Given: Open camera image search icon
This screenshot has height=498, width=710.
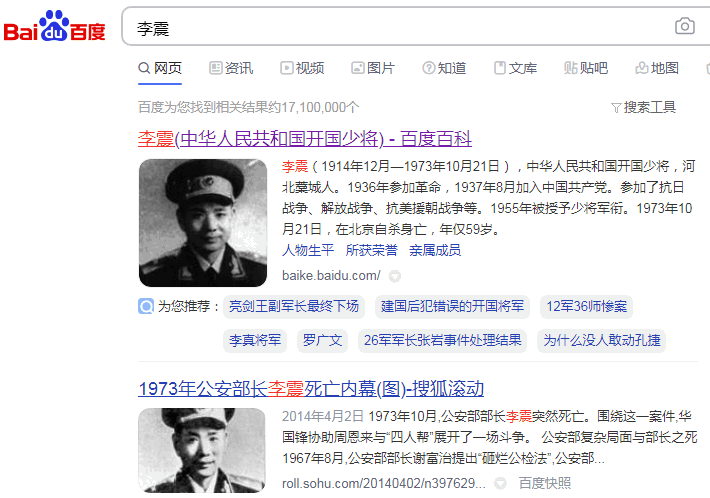Looking at the screenshot, I should (684, 26).
